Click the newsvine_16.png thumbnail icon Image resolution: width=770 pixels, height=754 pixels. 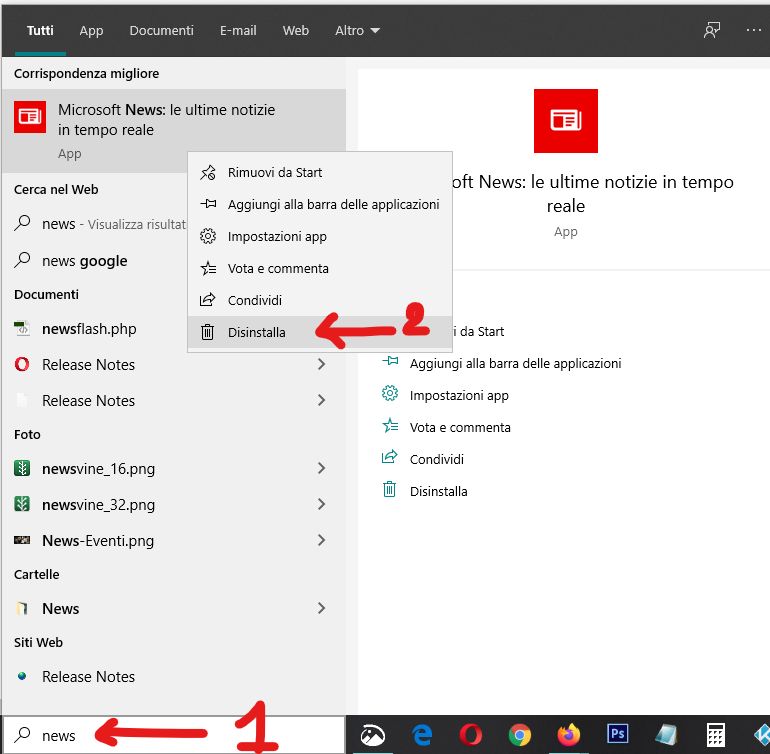tap(22, 468)
